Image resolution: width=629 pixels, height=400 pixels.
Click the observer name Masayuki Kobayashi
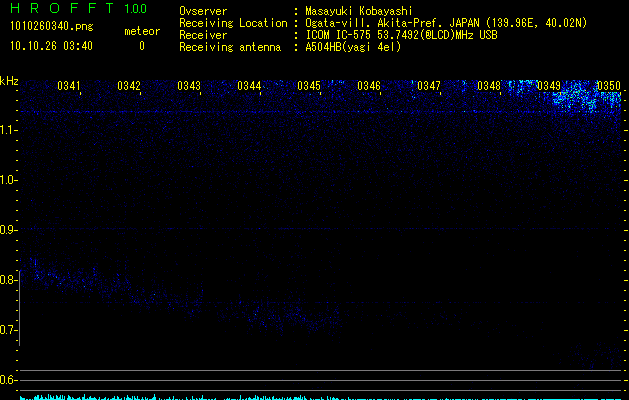coord(359,11)
